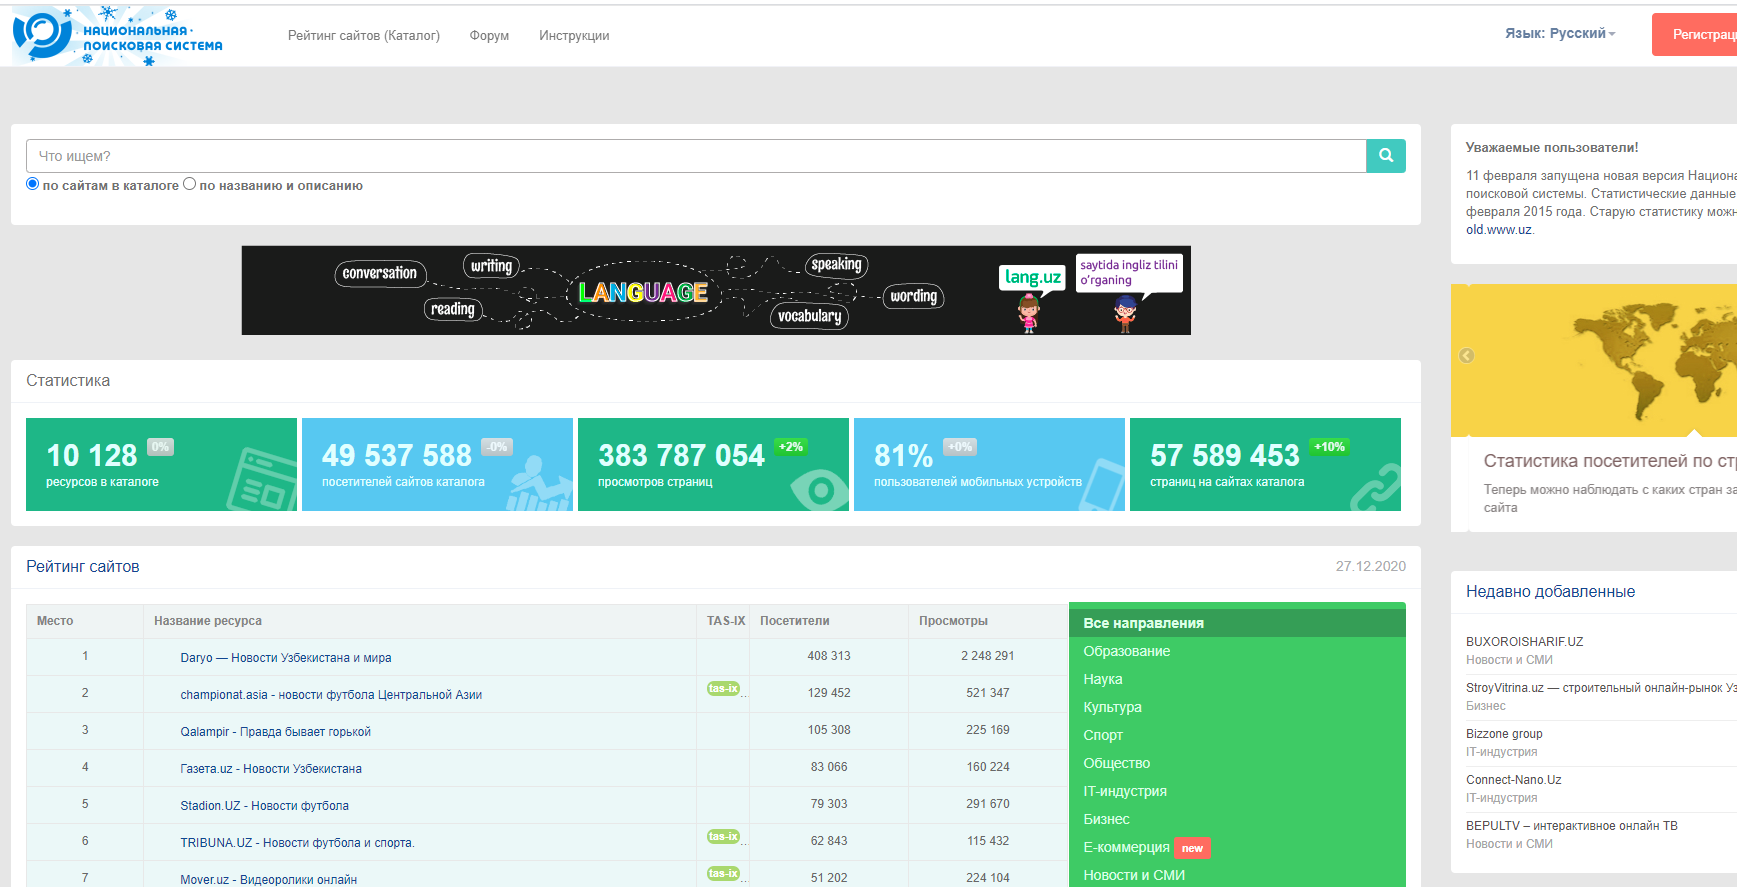
Task: Click views value 225 169
Action: click(x=988, y=730)
